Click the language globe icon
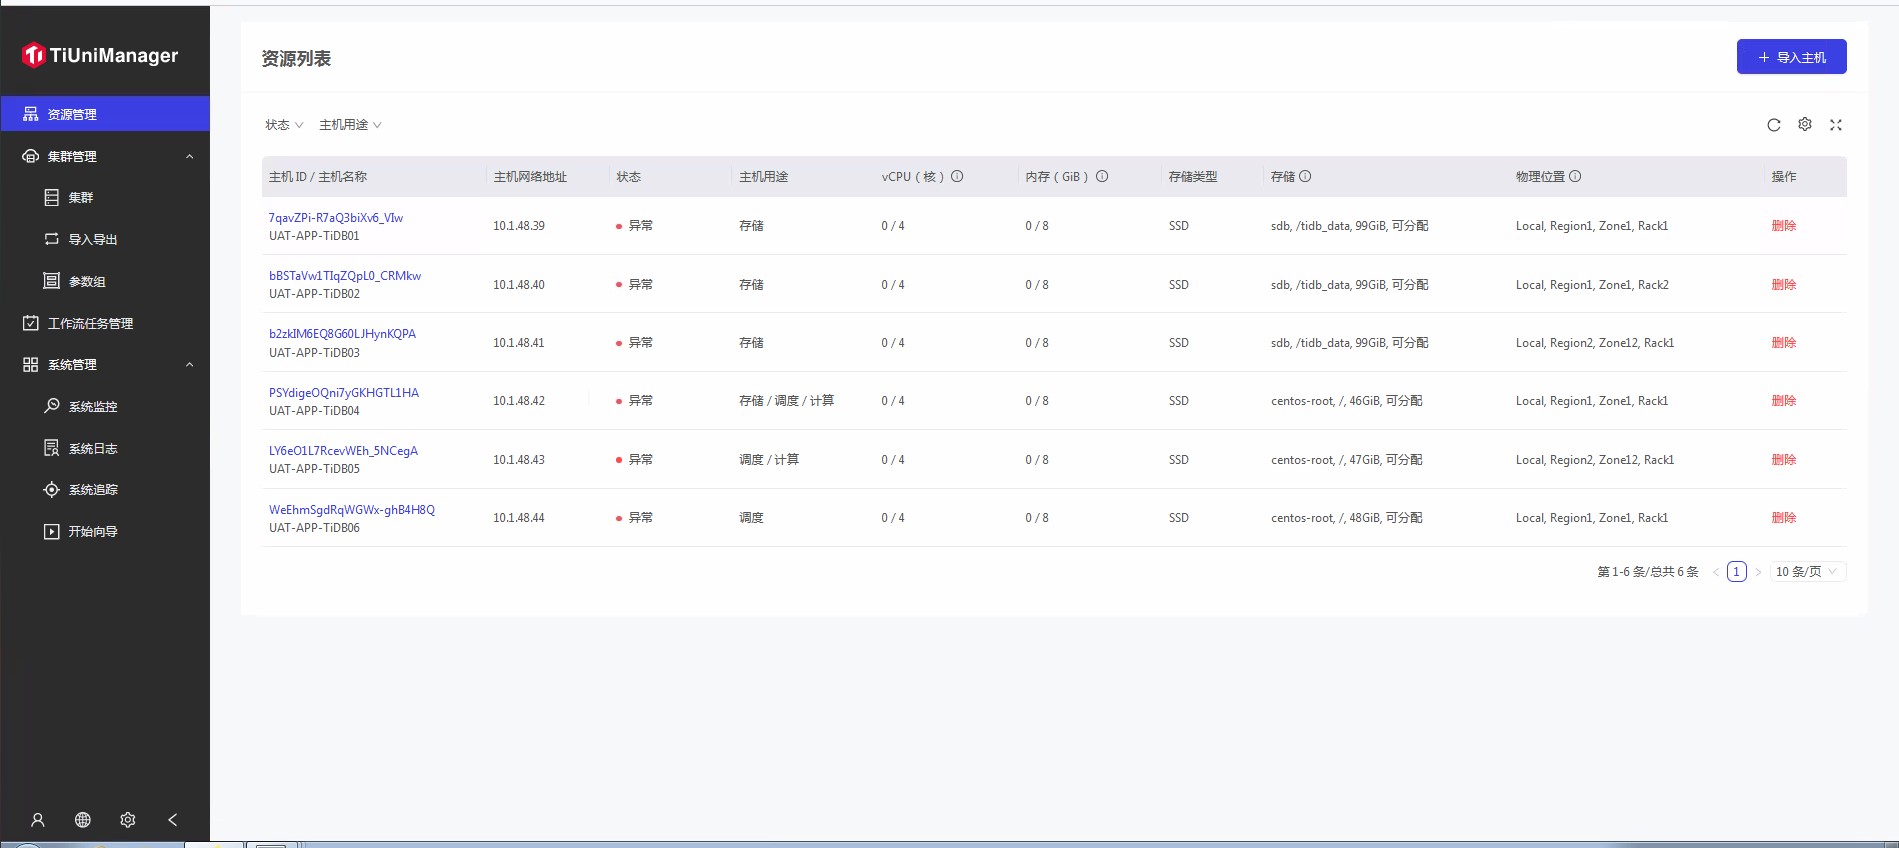 point(83,820)
